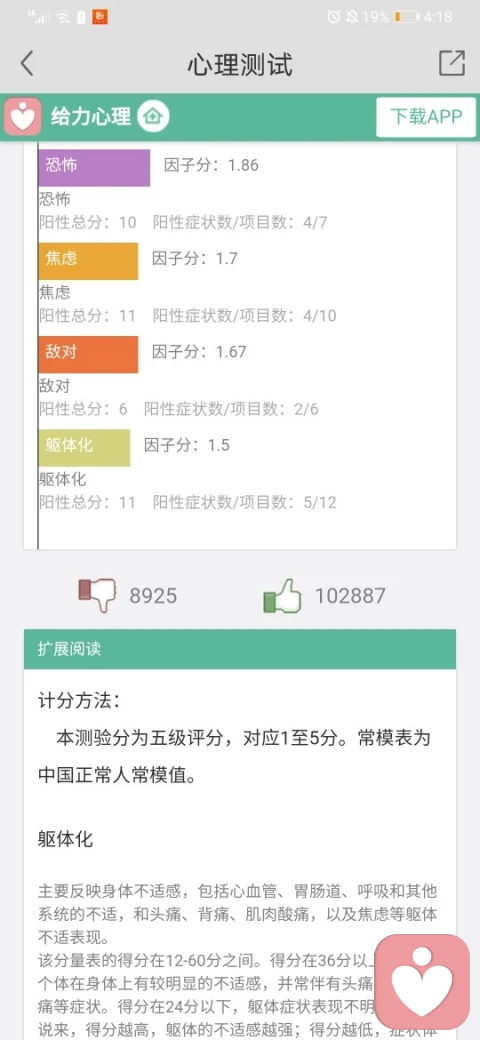The width and height of the screenshot is (480, 1040).
Task: Tap the 心理测试 page title
Action: point(240,64)
